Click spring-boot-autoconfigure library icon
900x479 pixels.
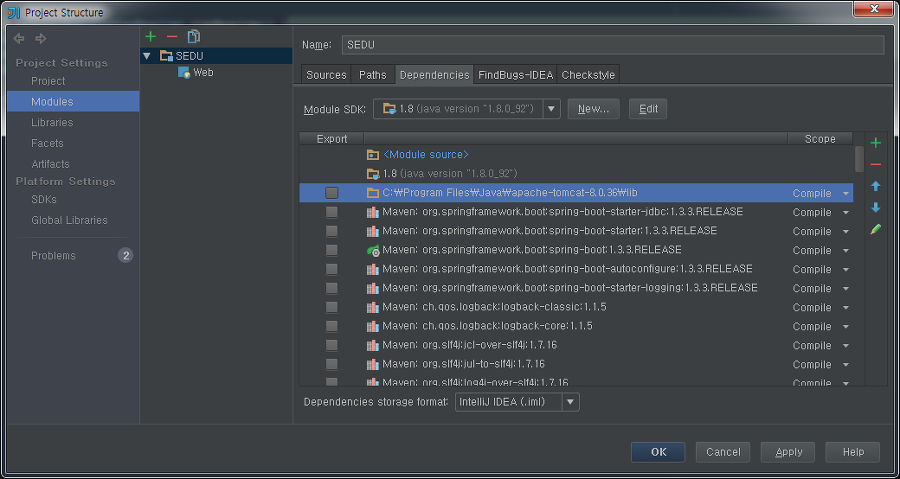pos(373,269)
